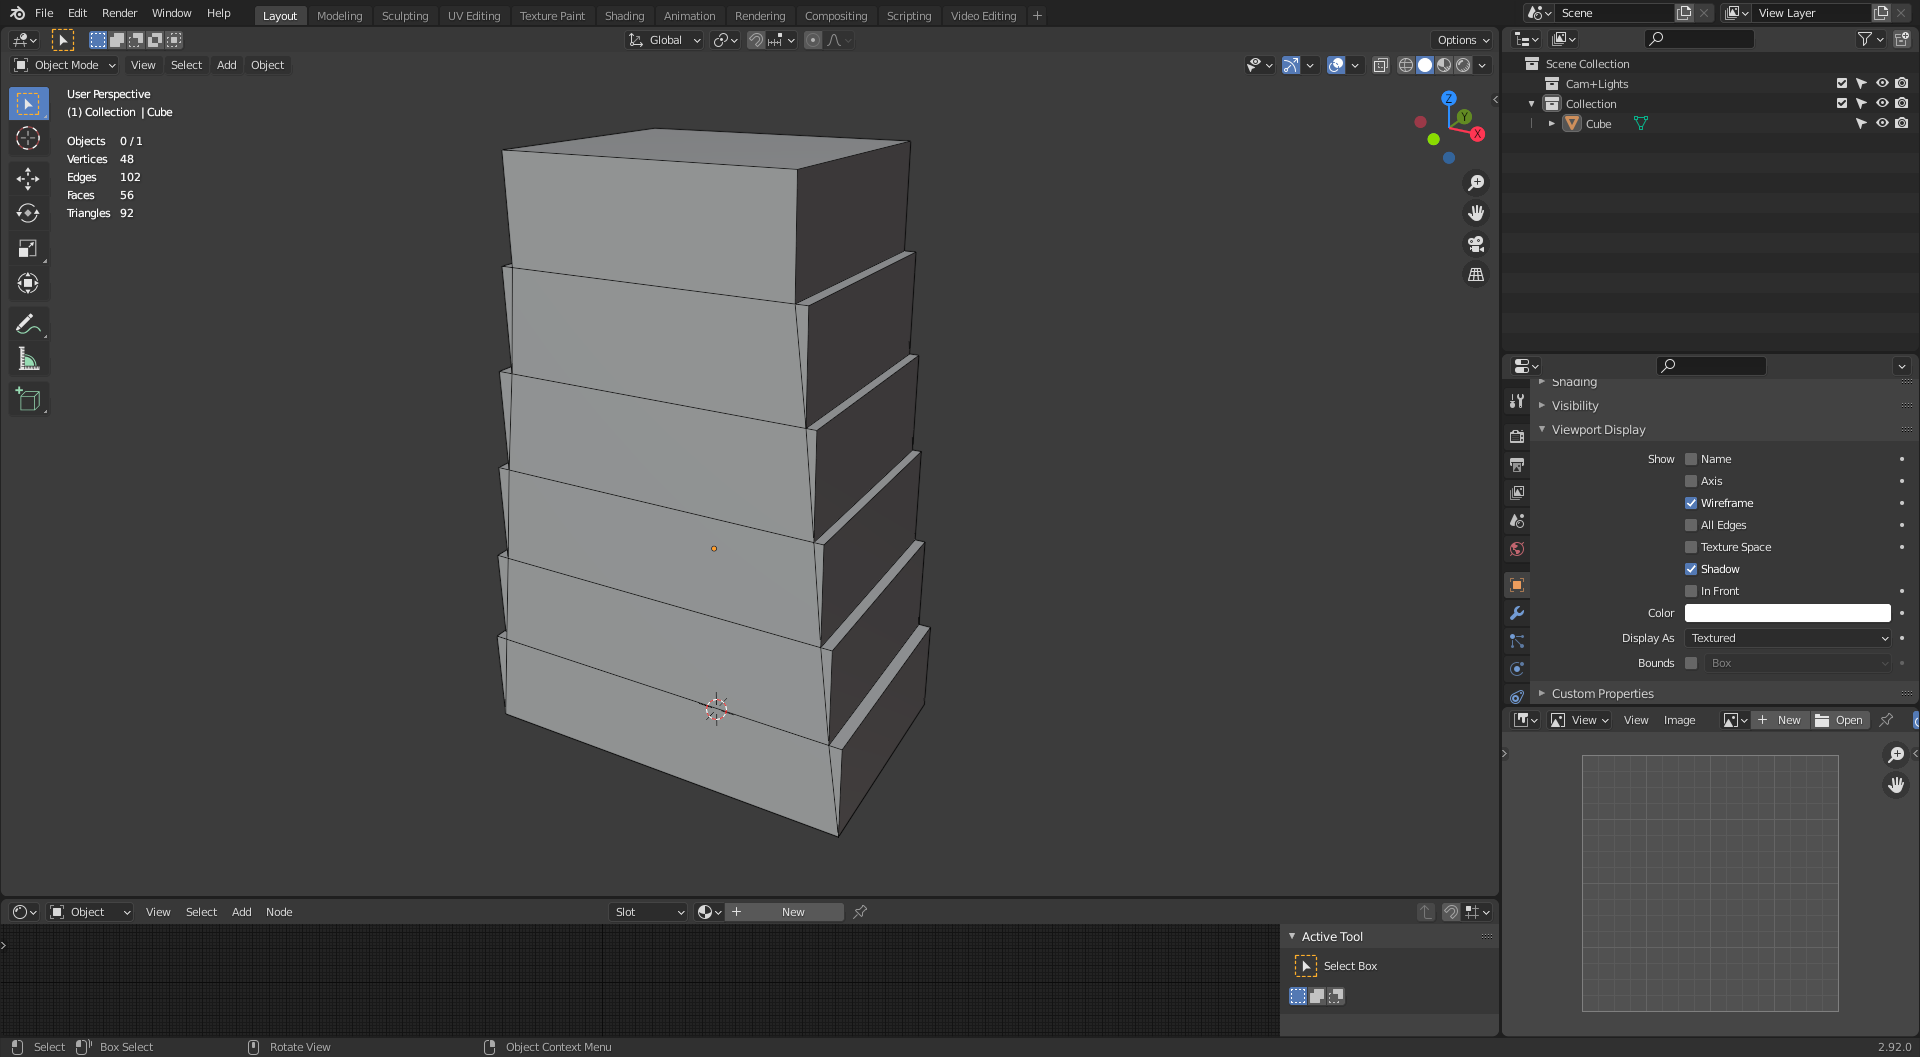
Task: Switch to the Sculpting workspace tab
Action: coord(404,16)
